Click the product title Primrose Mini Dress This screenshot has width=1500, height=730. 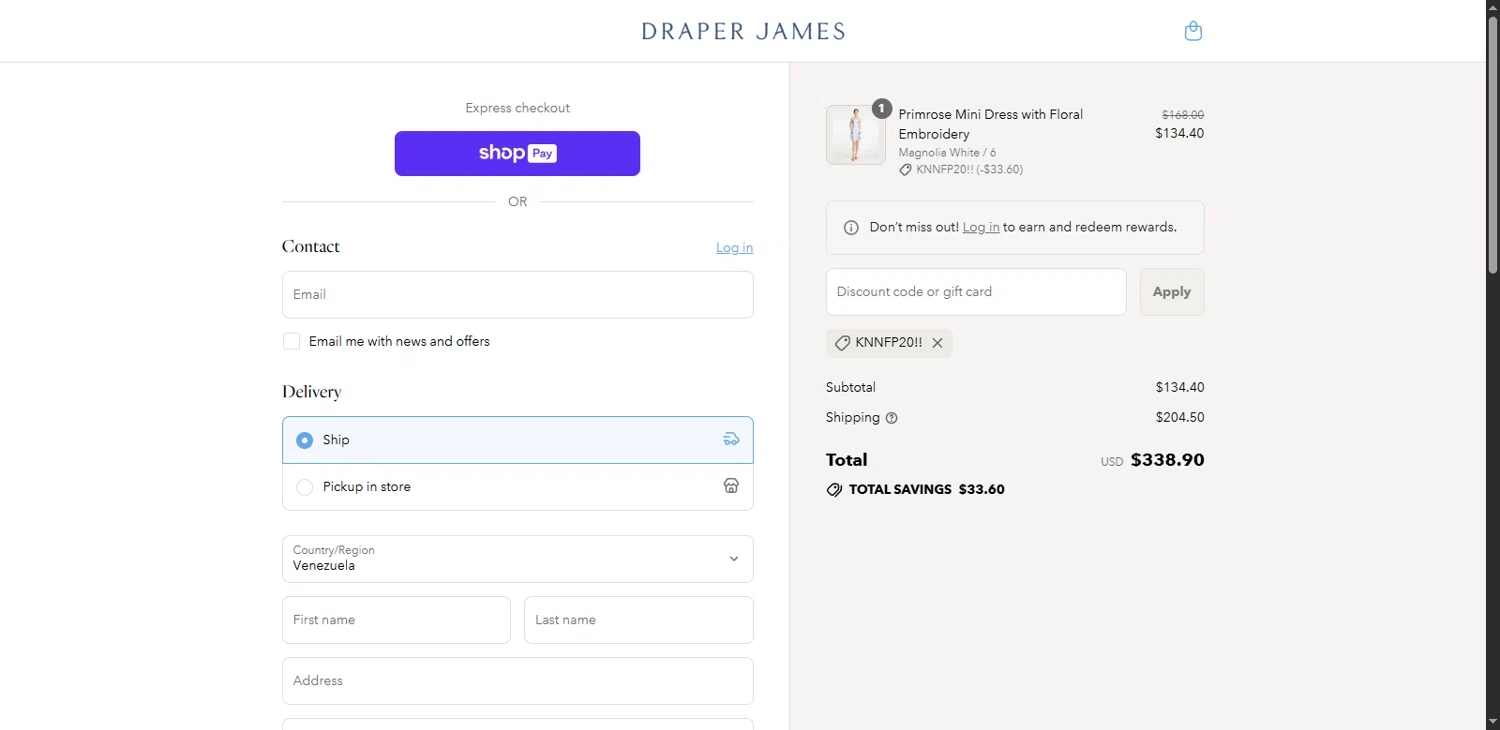point(990,124)
